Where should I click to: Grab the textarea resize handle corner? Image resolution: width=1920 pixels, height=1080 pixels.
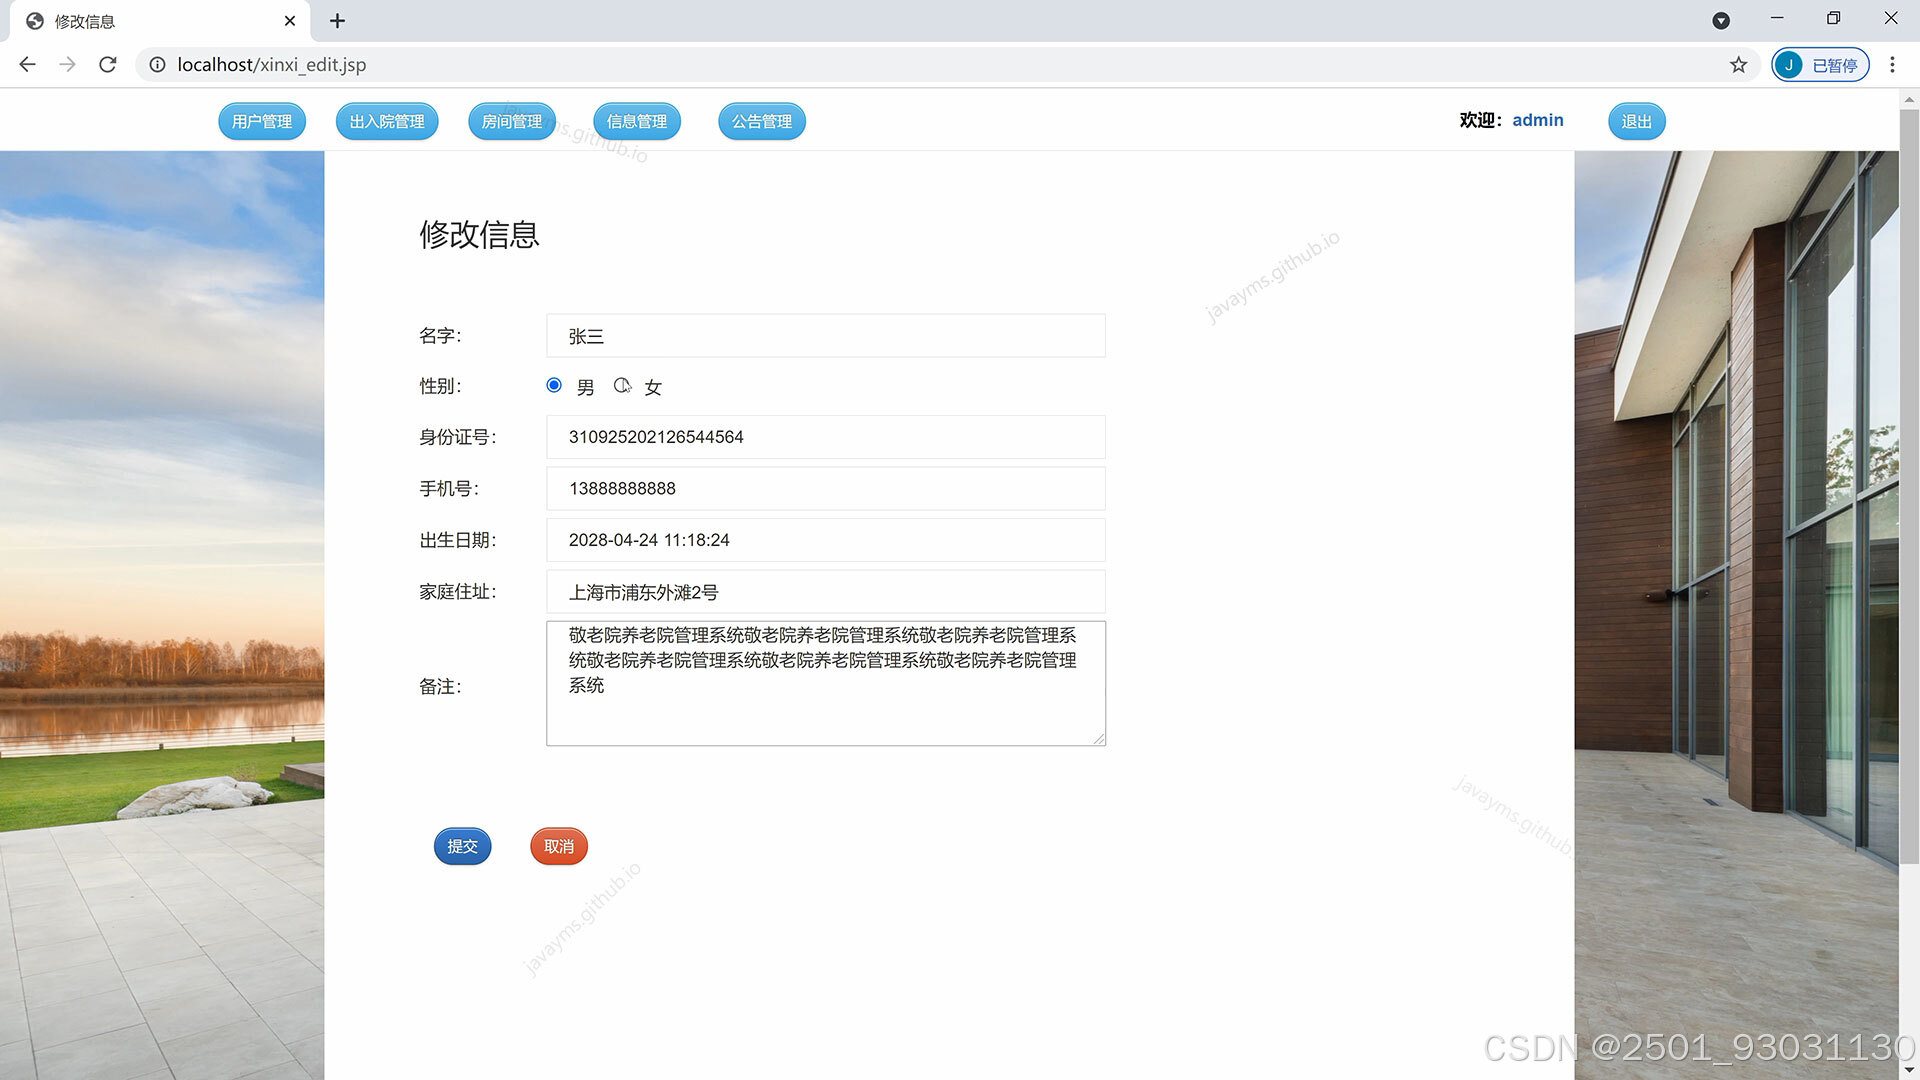coord(1099,739)
